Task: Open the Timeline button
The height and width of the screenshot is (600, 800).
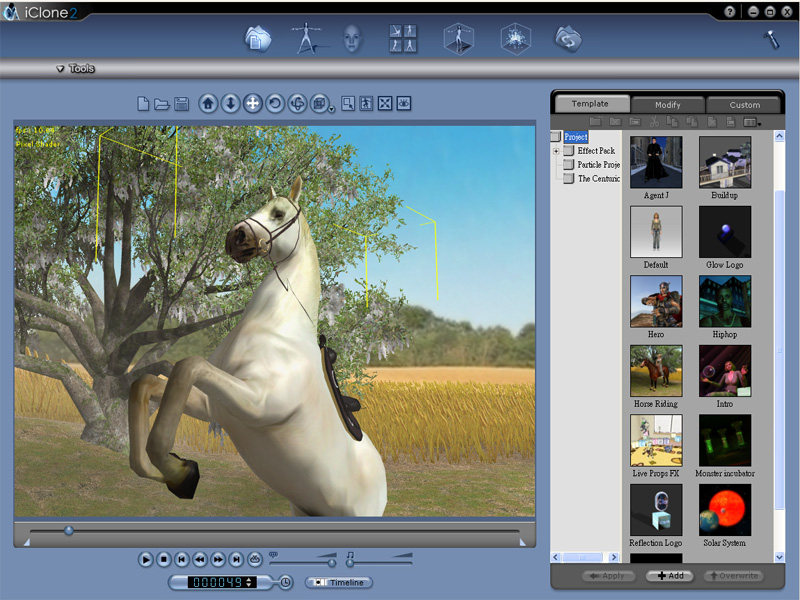Action: click(x=339, y=582)
